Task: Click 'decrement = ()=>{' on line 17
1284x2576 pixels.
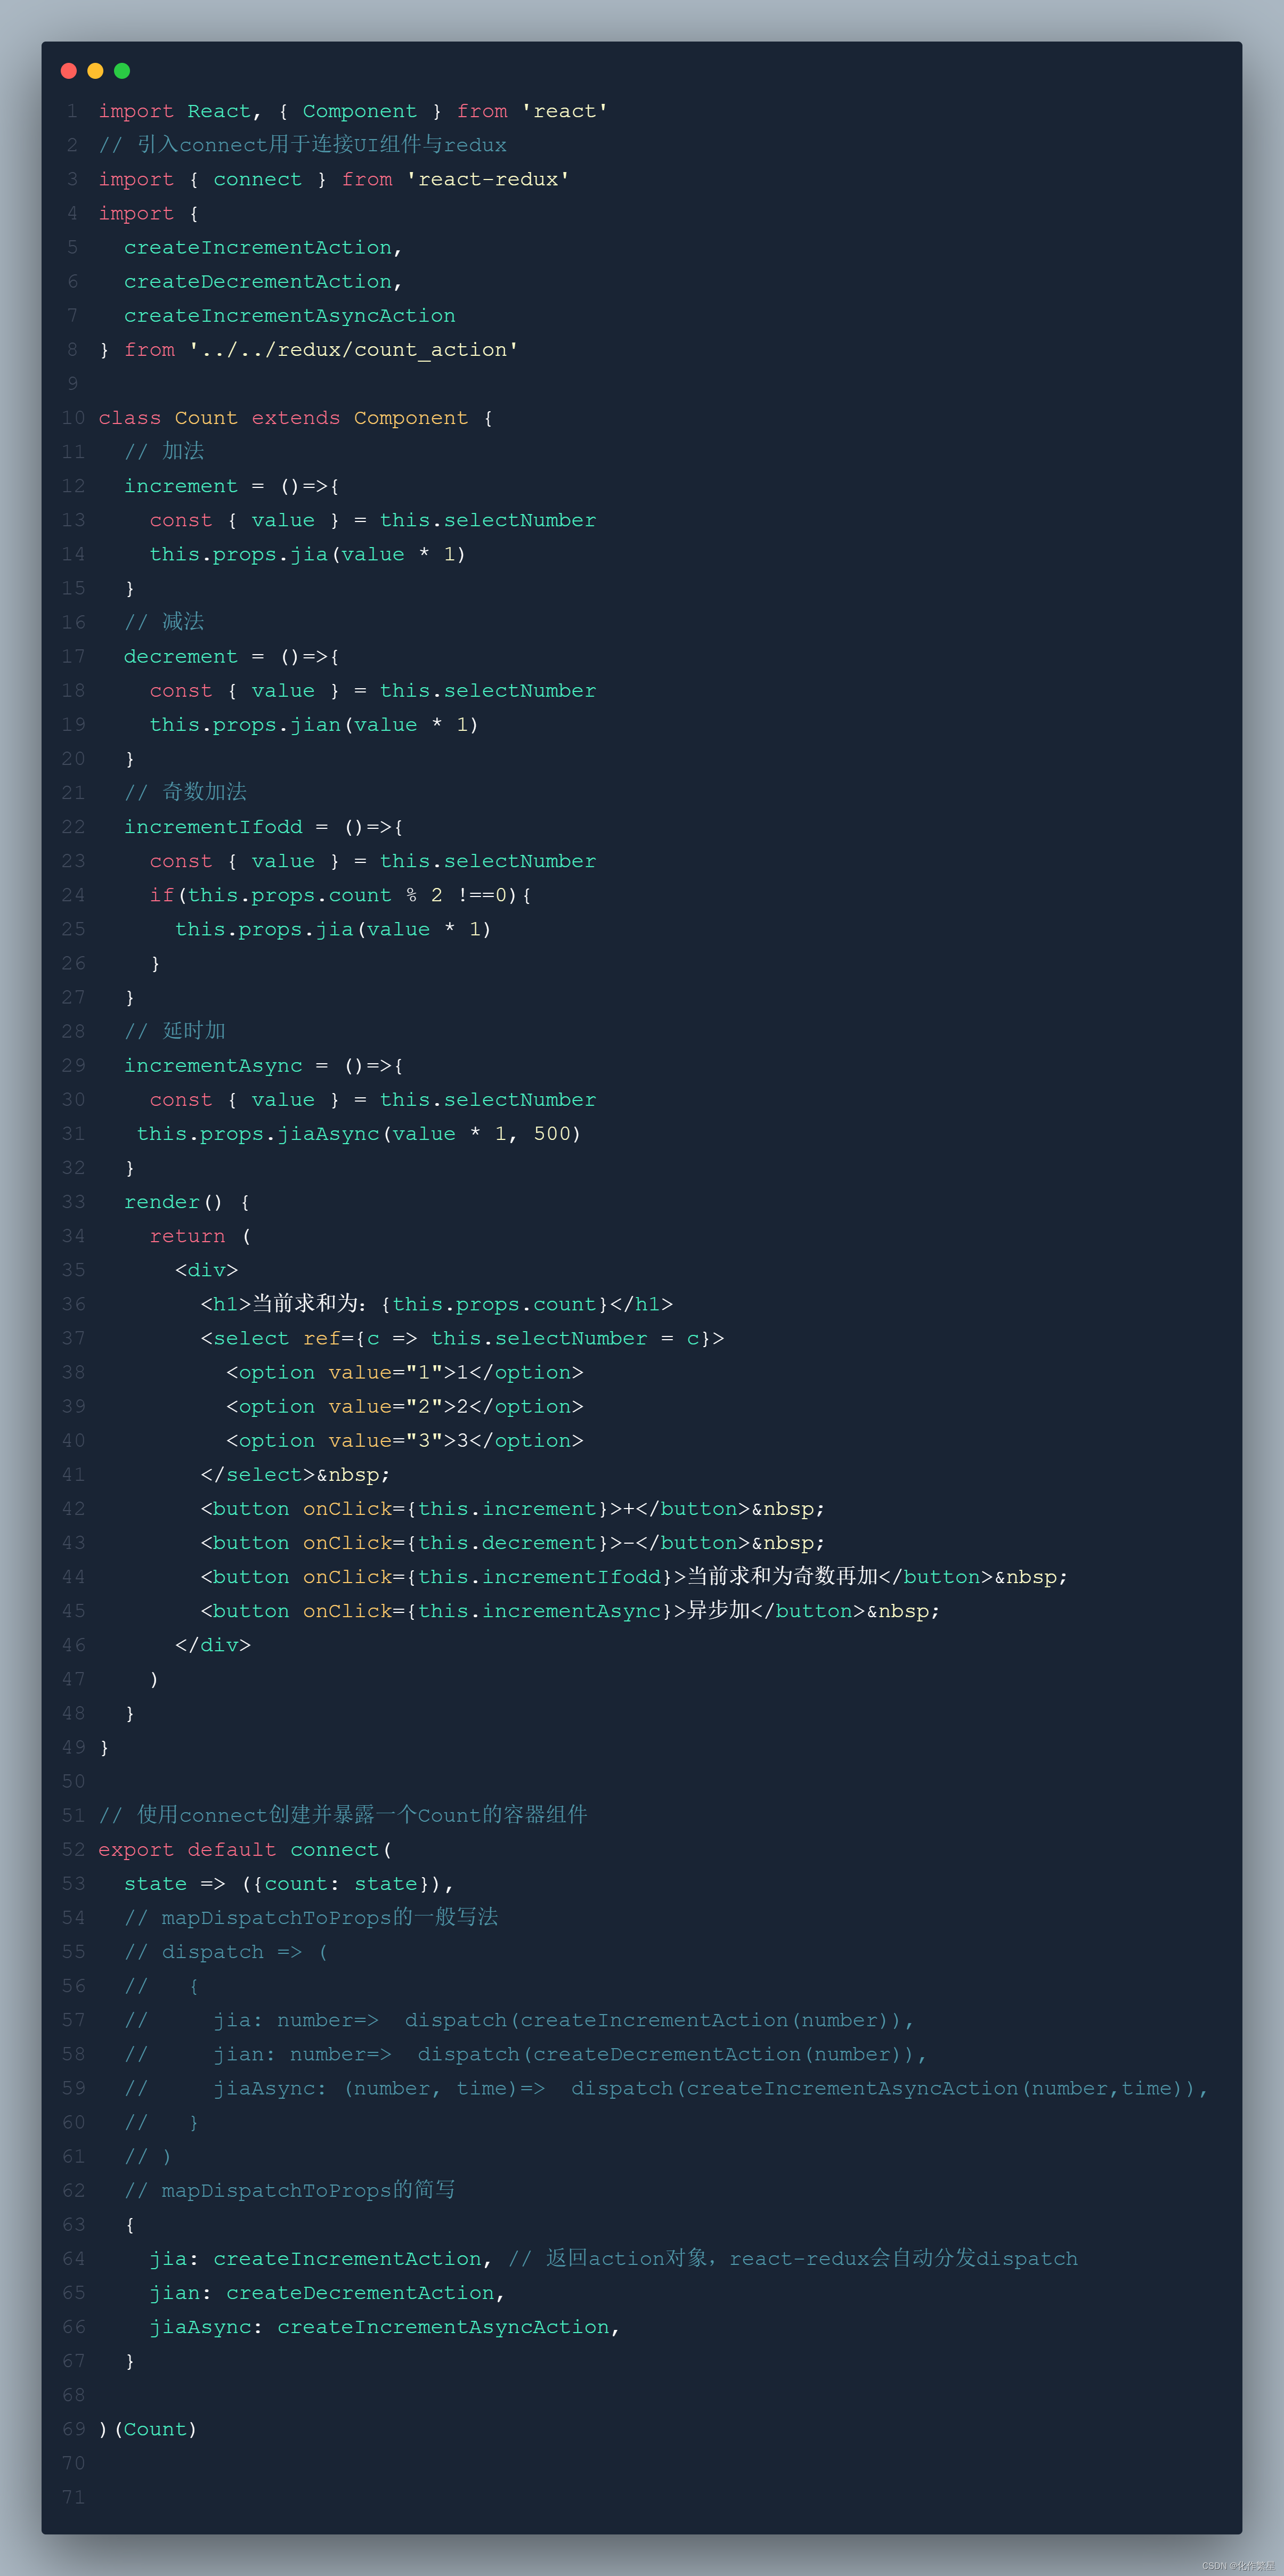Action: pyautogui.click(x=231, y=656)
